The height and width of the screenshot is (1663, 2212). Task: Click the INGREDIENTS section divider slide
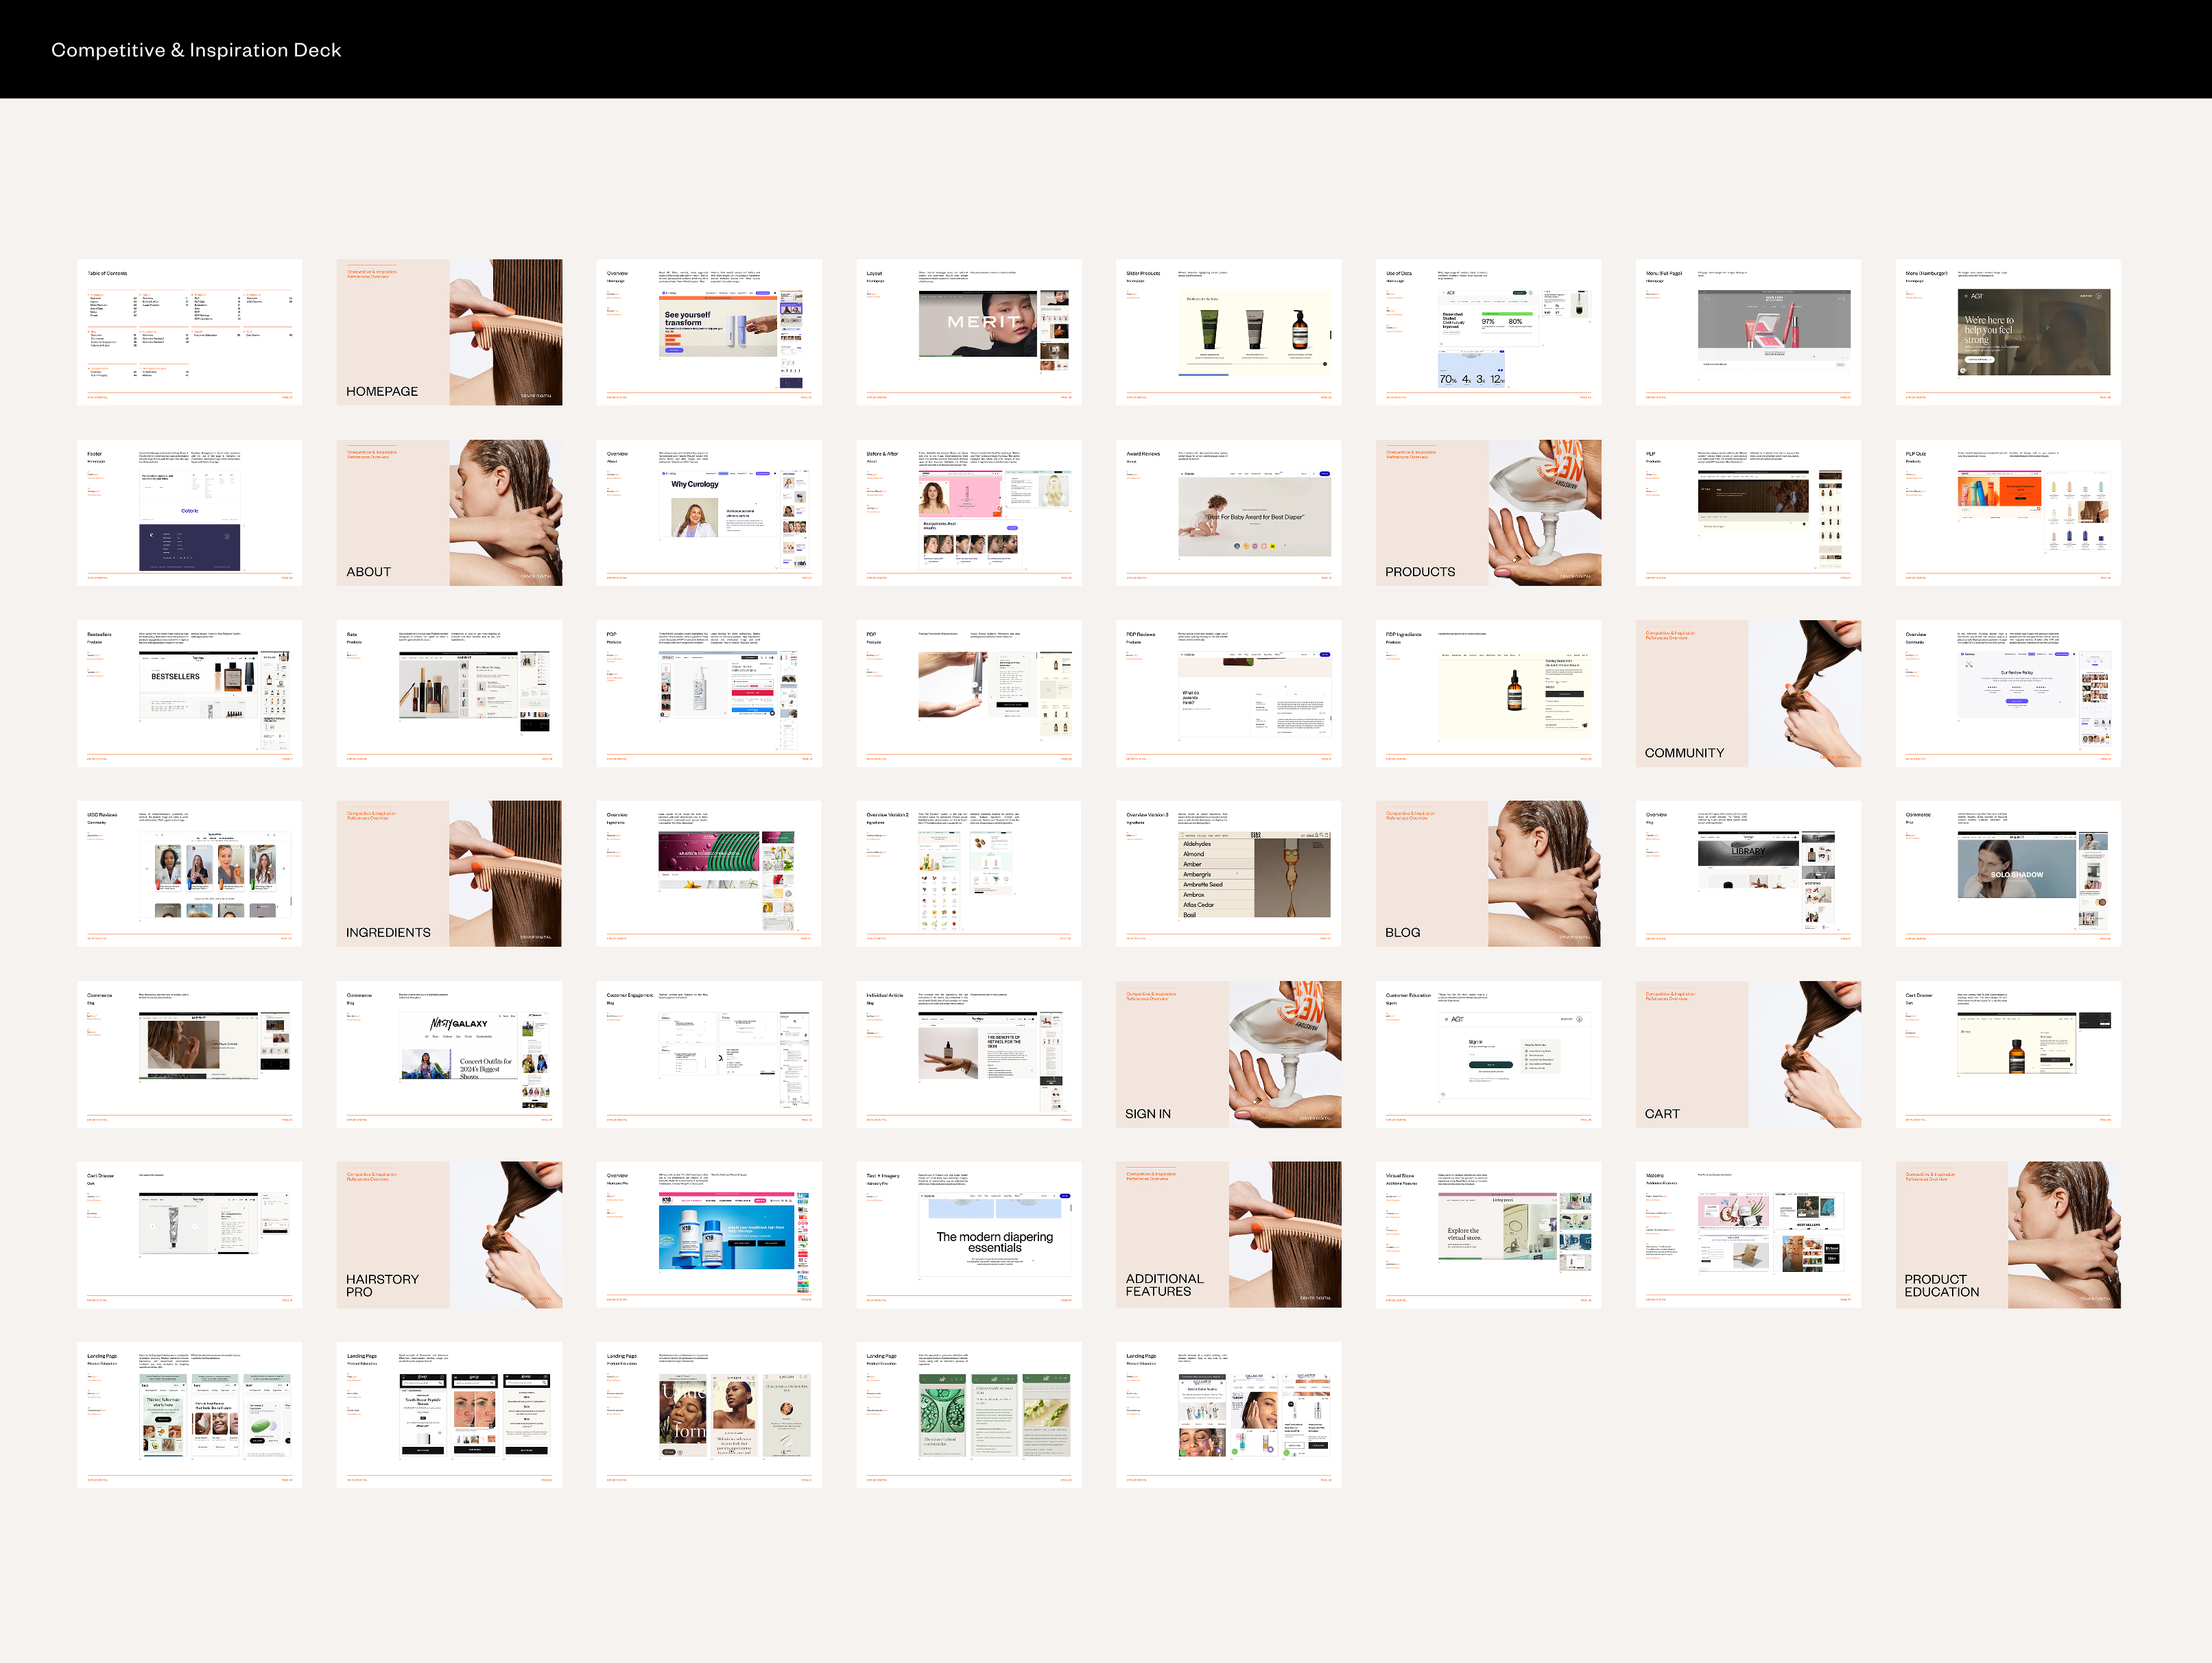(449, 873)
